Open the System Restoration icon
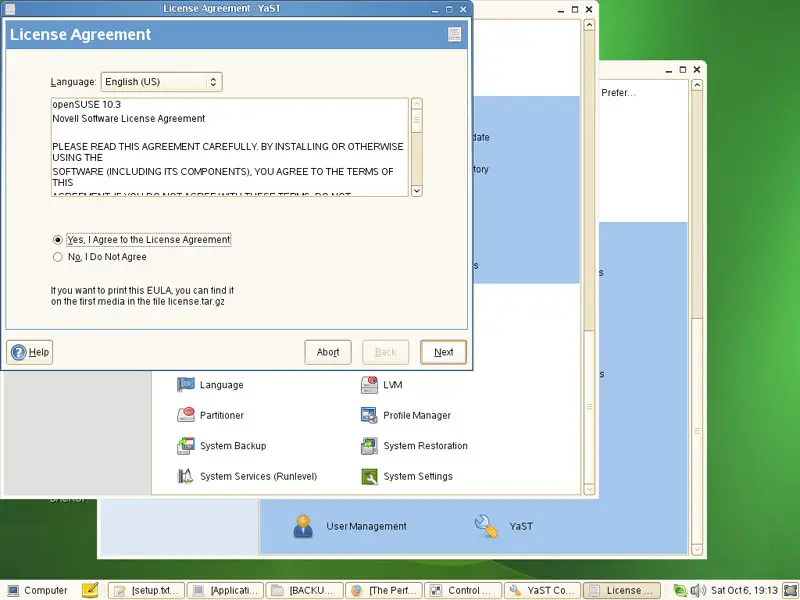 (x=369, y=445)
